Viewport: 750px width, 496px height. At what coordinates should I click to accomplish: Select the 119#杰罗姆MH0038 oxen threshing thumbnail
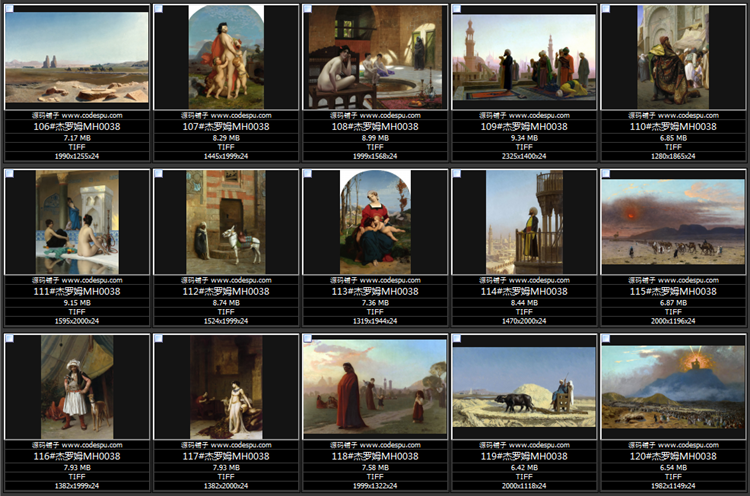[524, 387]
